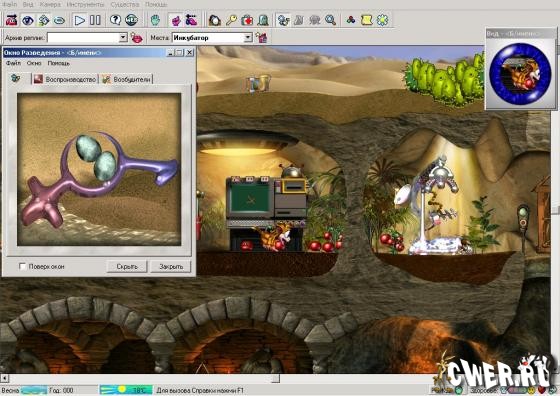Screen dimensions: 560x396
Task: Open the yellow scroll icon in the toolbar
Action: point(366,20)
